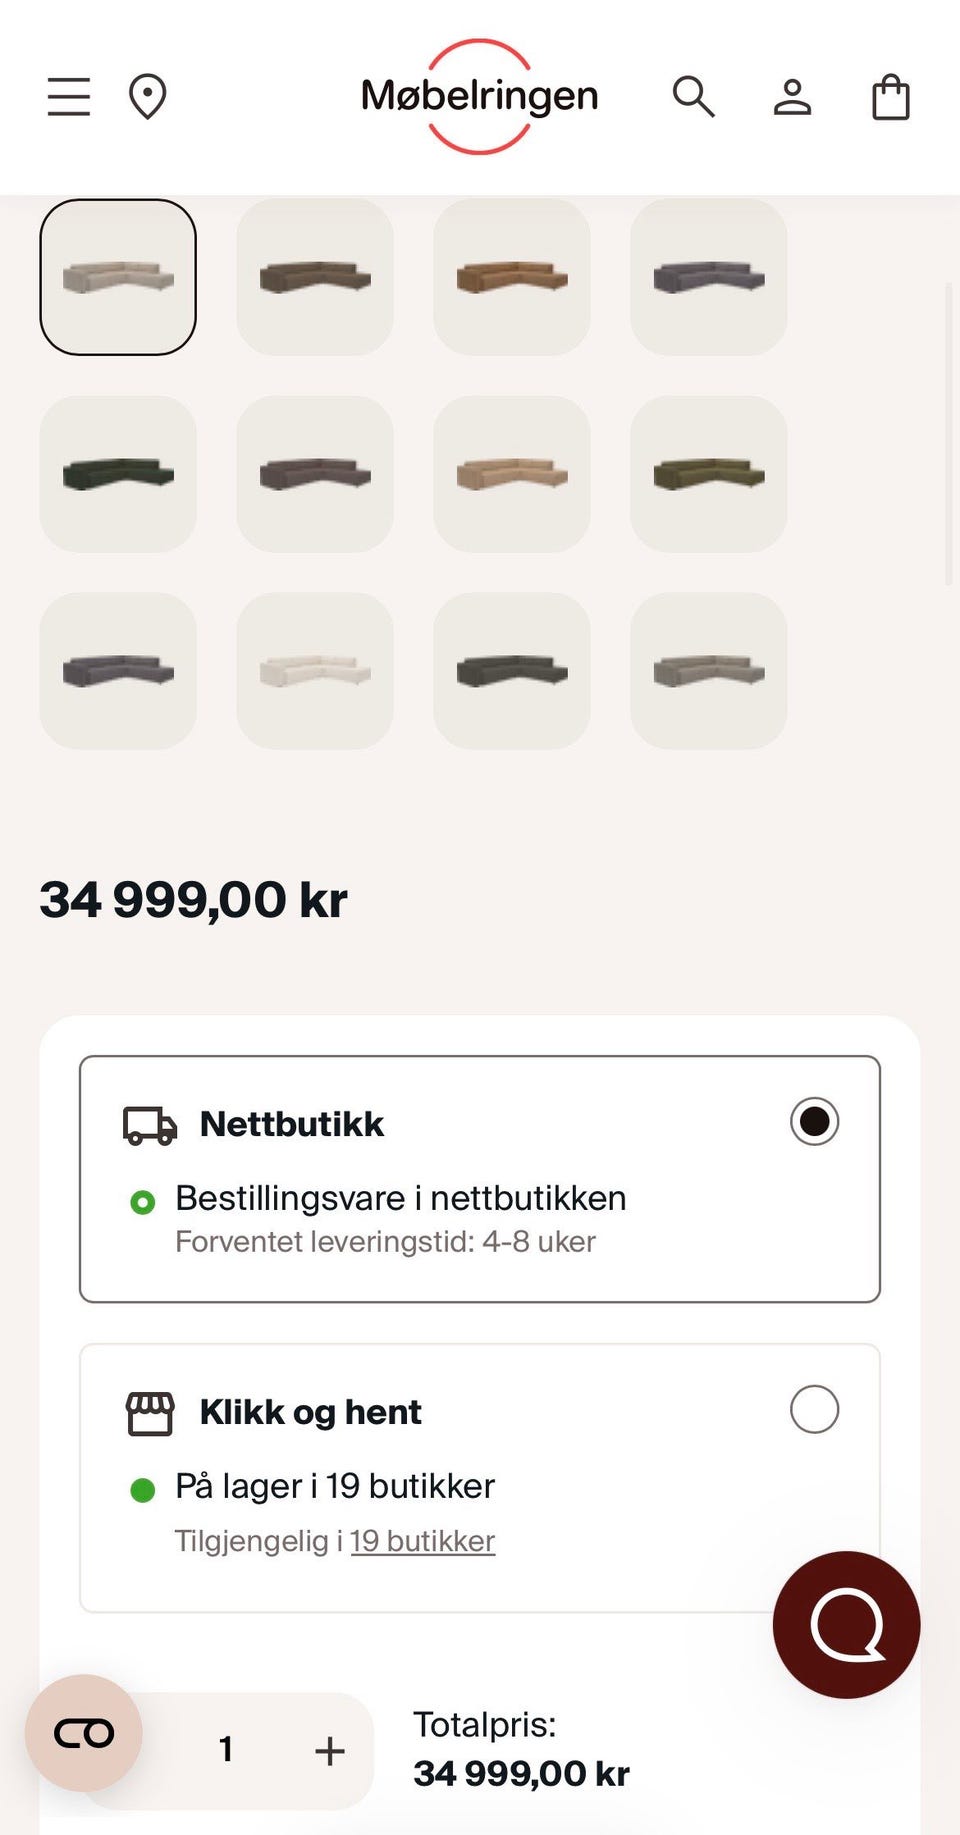This screenshot has width=960, height=1835.
Task: Open the chat bubble widget
Action: point(846,1624)
